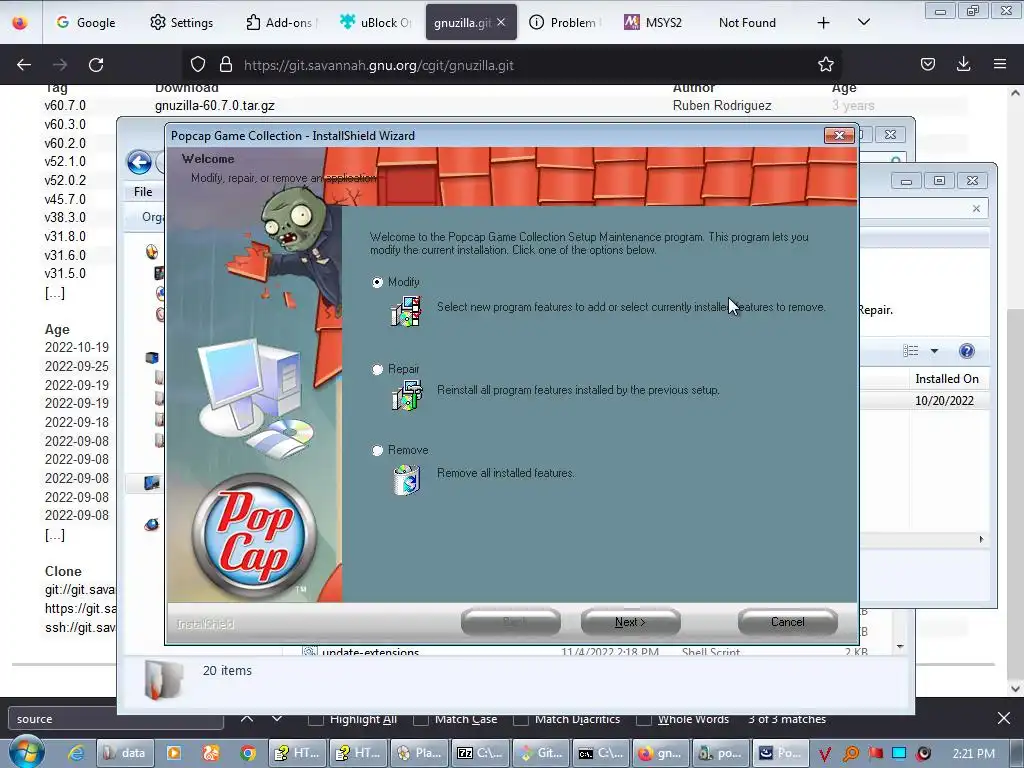Open help in the Programs window

tap(967, 351)
